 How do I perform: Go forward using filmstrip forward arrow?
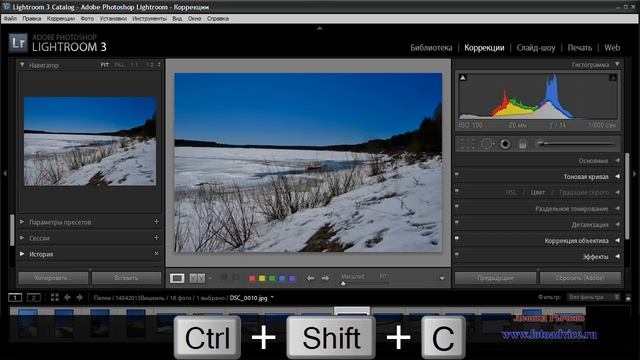pyautogui.click(x=80, y=298)
